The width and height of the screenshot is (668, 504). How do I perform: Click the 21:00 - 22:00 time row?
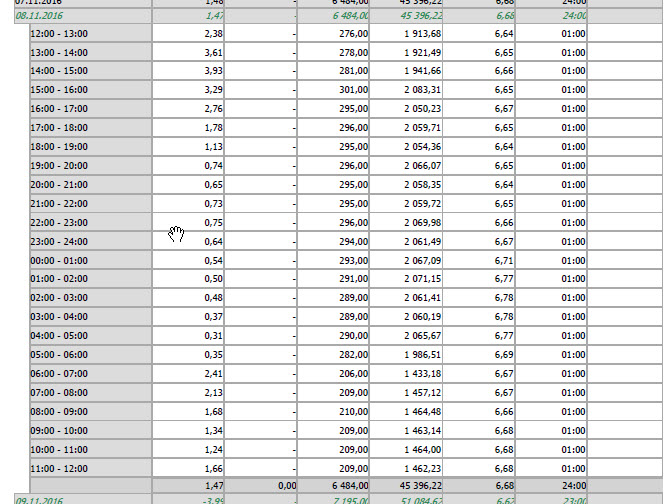pyautogui.click(x=346, y=204)
